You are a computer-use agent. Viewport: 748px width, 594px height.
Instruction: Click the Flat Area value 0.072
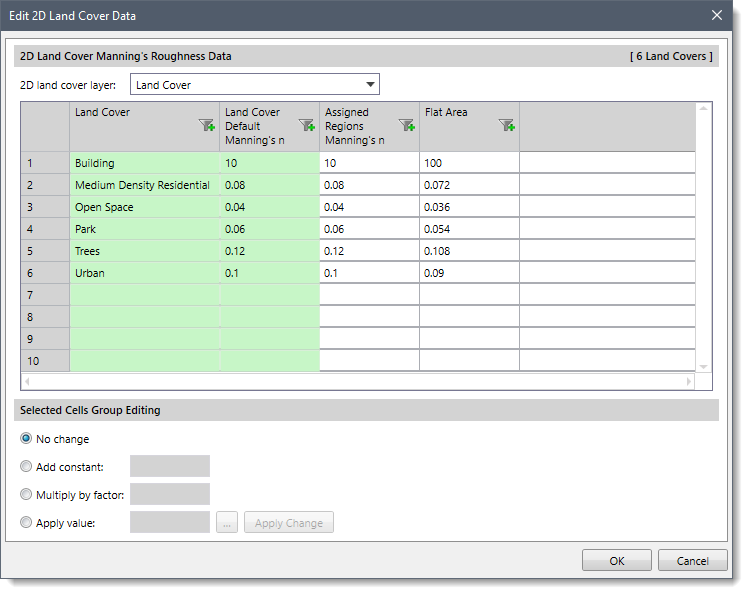pos(469,185)
